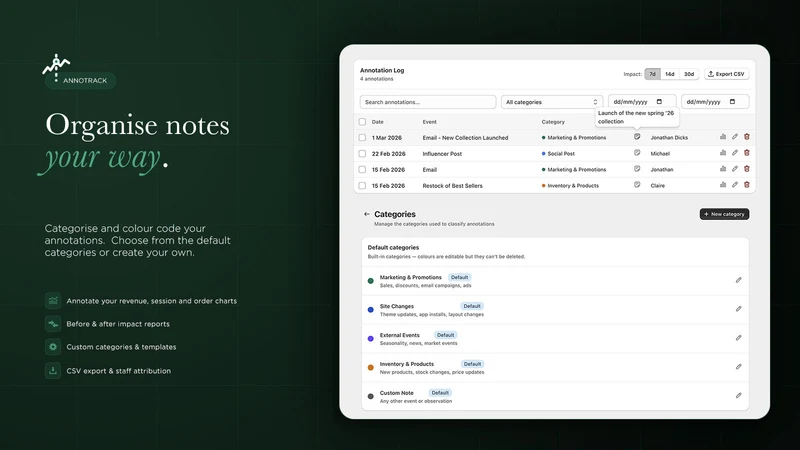Sort by the Category column header
The image size is (800, 450).
(553, 122)
